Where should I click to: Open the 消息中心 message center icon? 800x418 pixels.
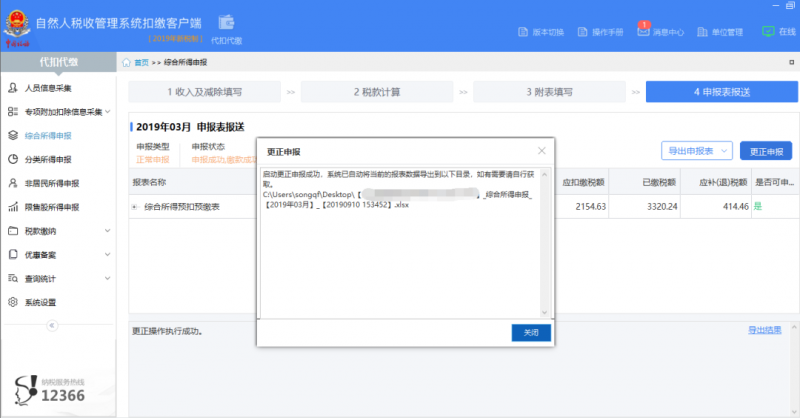pyautogui.click(x=643, y=32)
